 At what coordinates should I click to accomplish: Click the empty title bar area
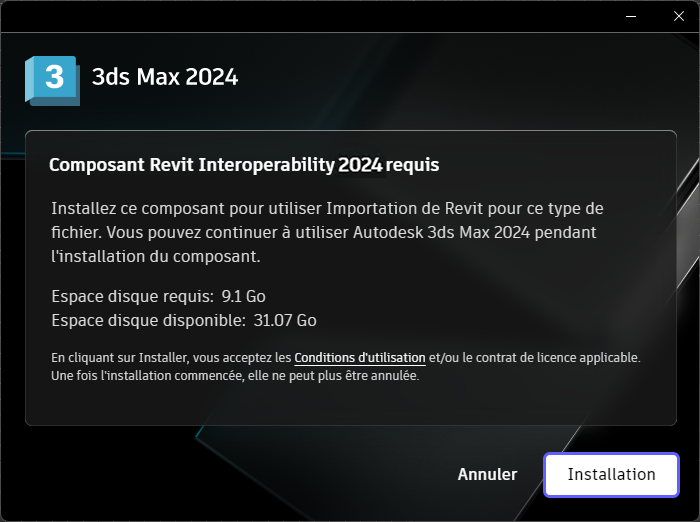coord(300,17)
